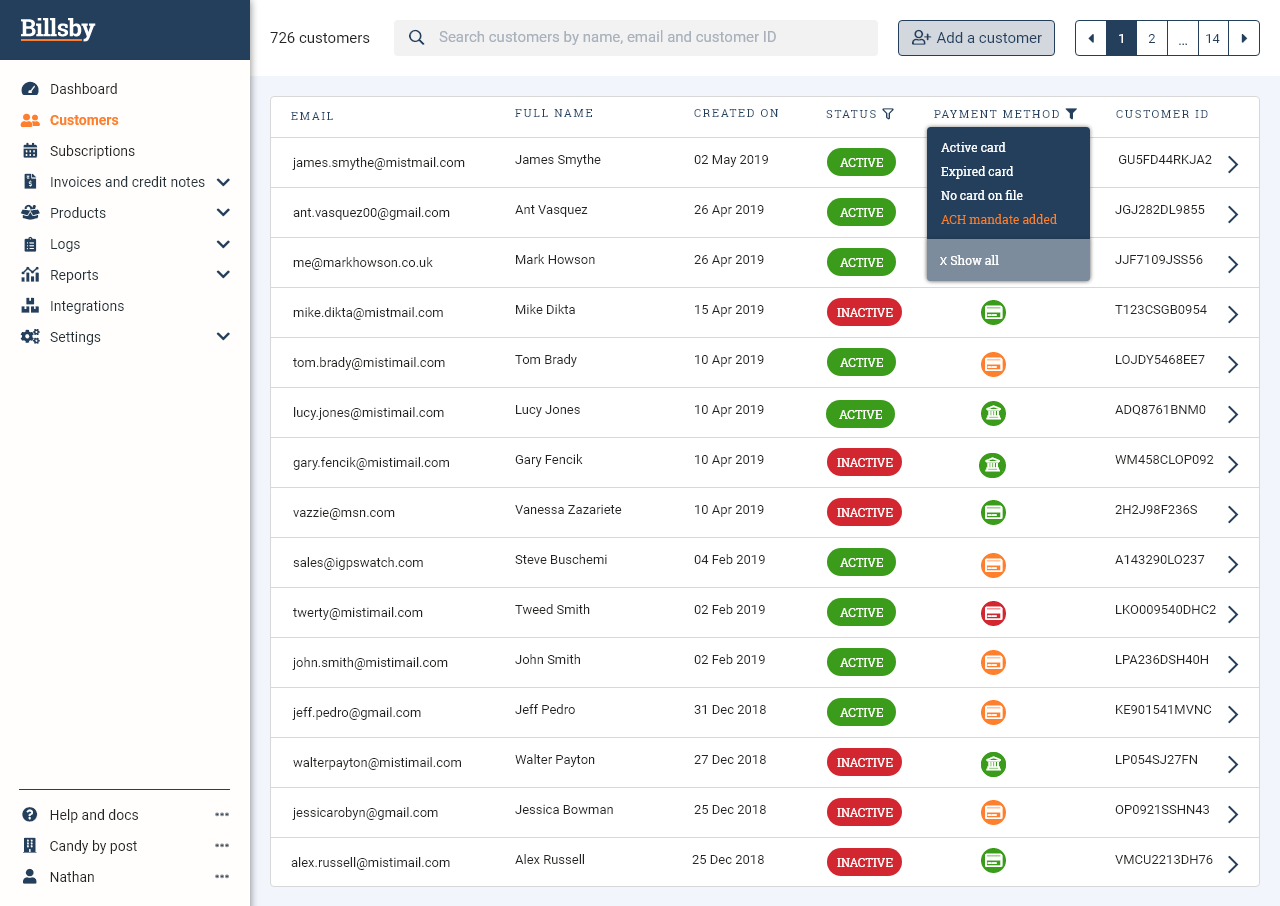This screenshot has width=1280, height=906.
Task: Expand the Logs sidebar section
Action: (223, 244)
